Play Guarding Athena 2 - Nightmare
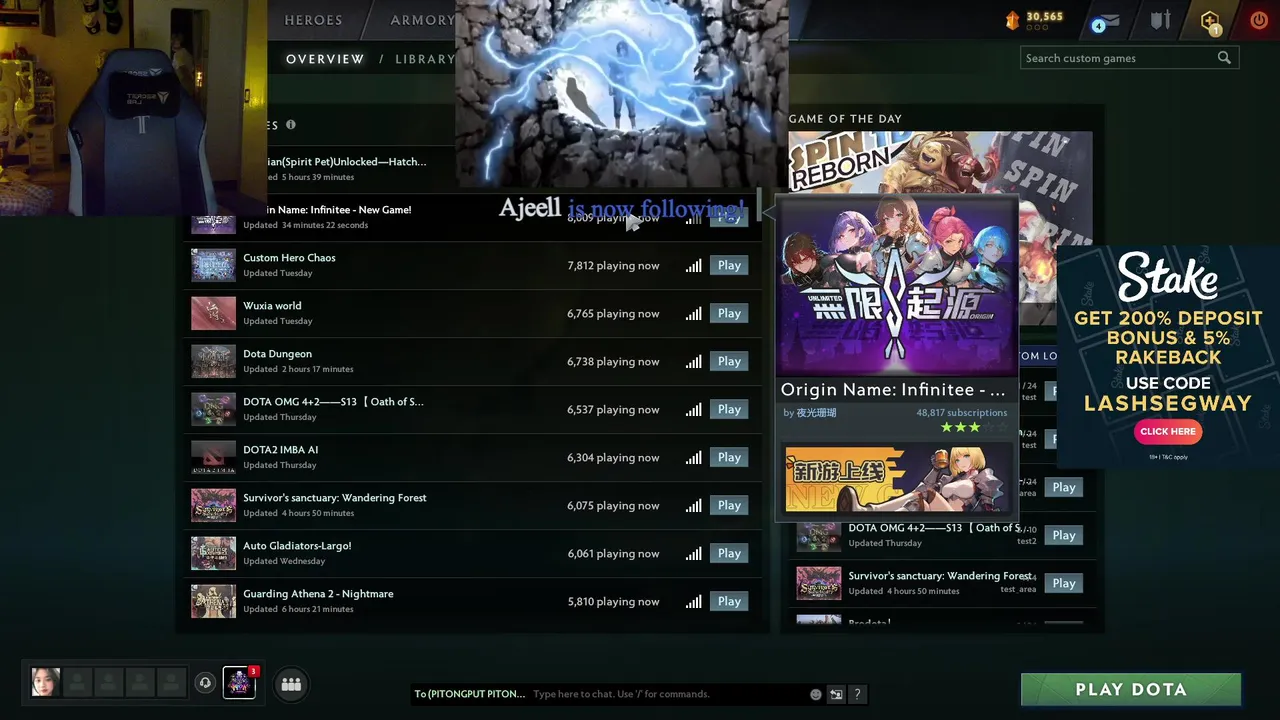Image resolution: width=1280 pixels, height=720 pixels. pos(729,602)
